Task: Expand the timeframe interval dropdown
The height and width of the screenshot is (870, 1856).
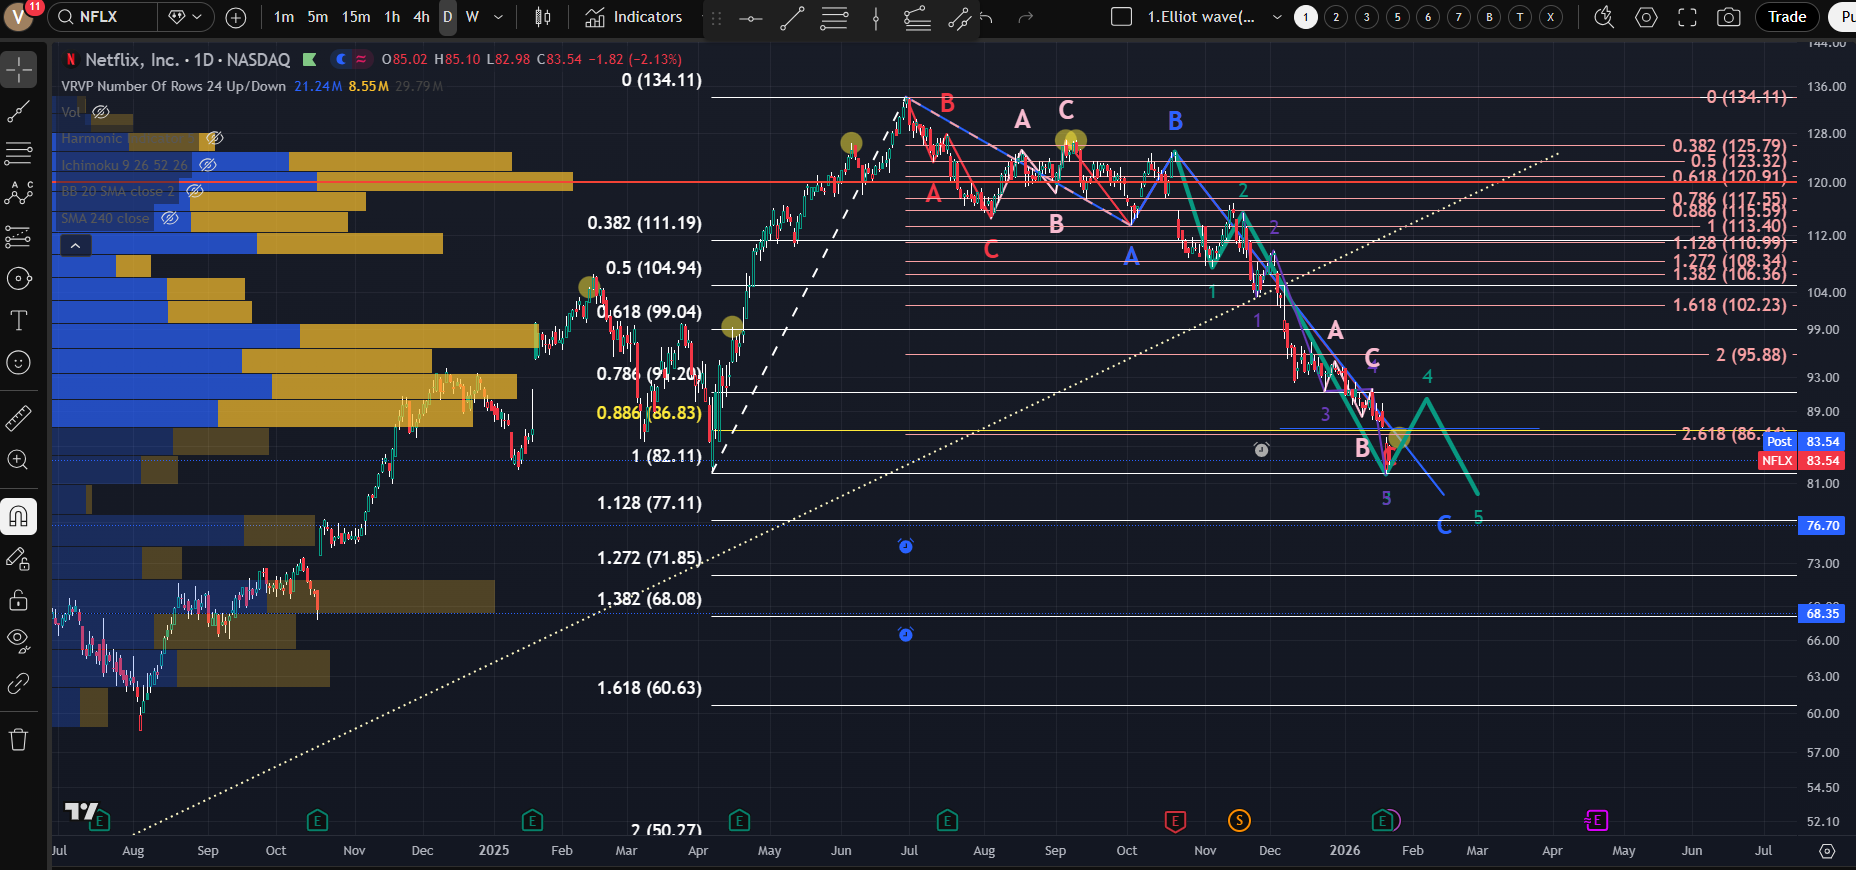Action: (498, 17)
